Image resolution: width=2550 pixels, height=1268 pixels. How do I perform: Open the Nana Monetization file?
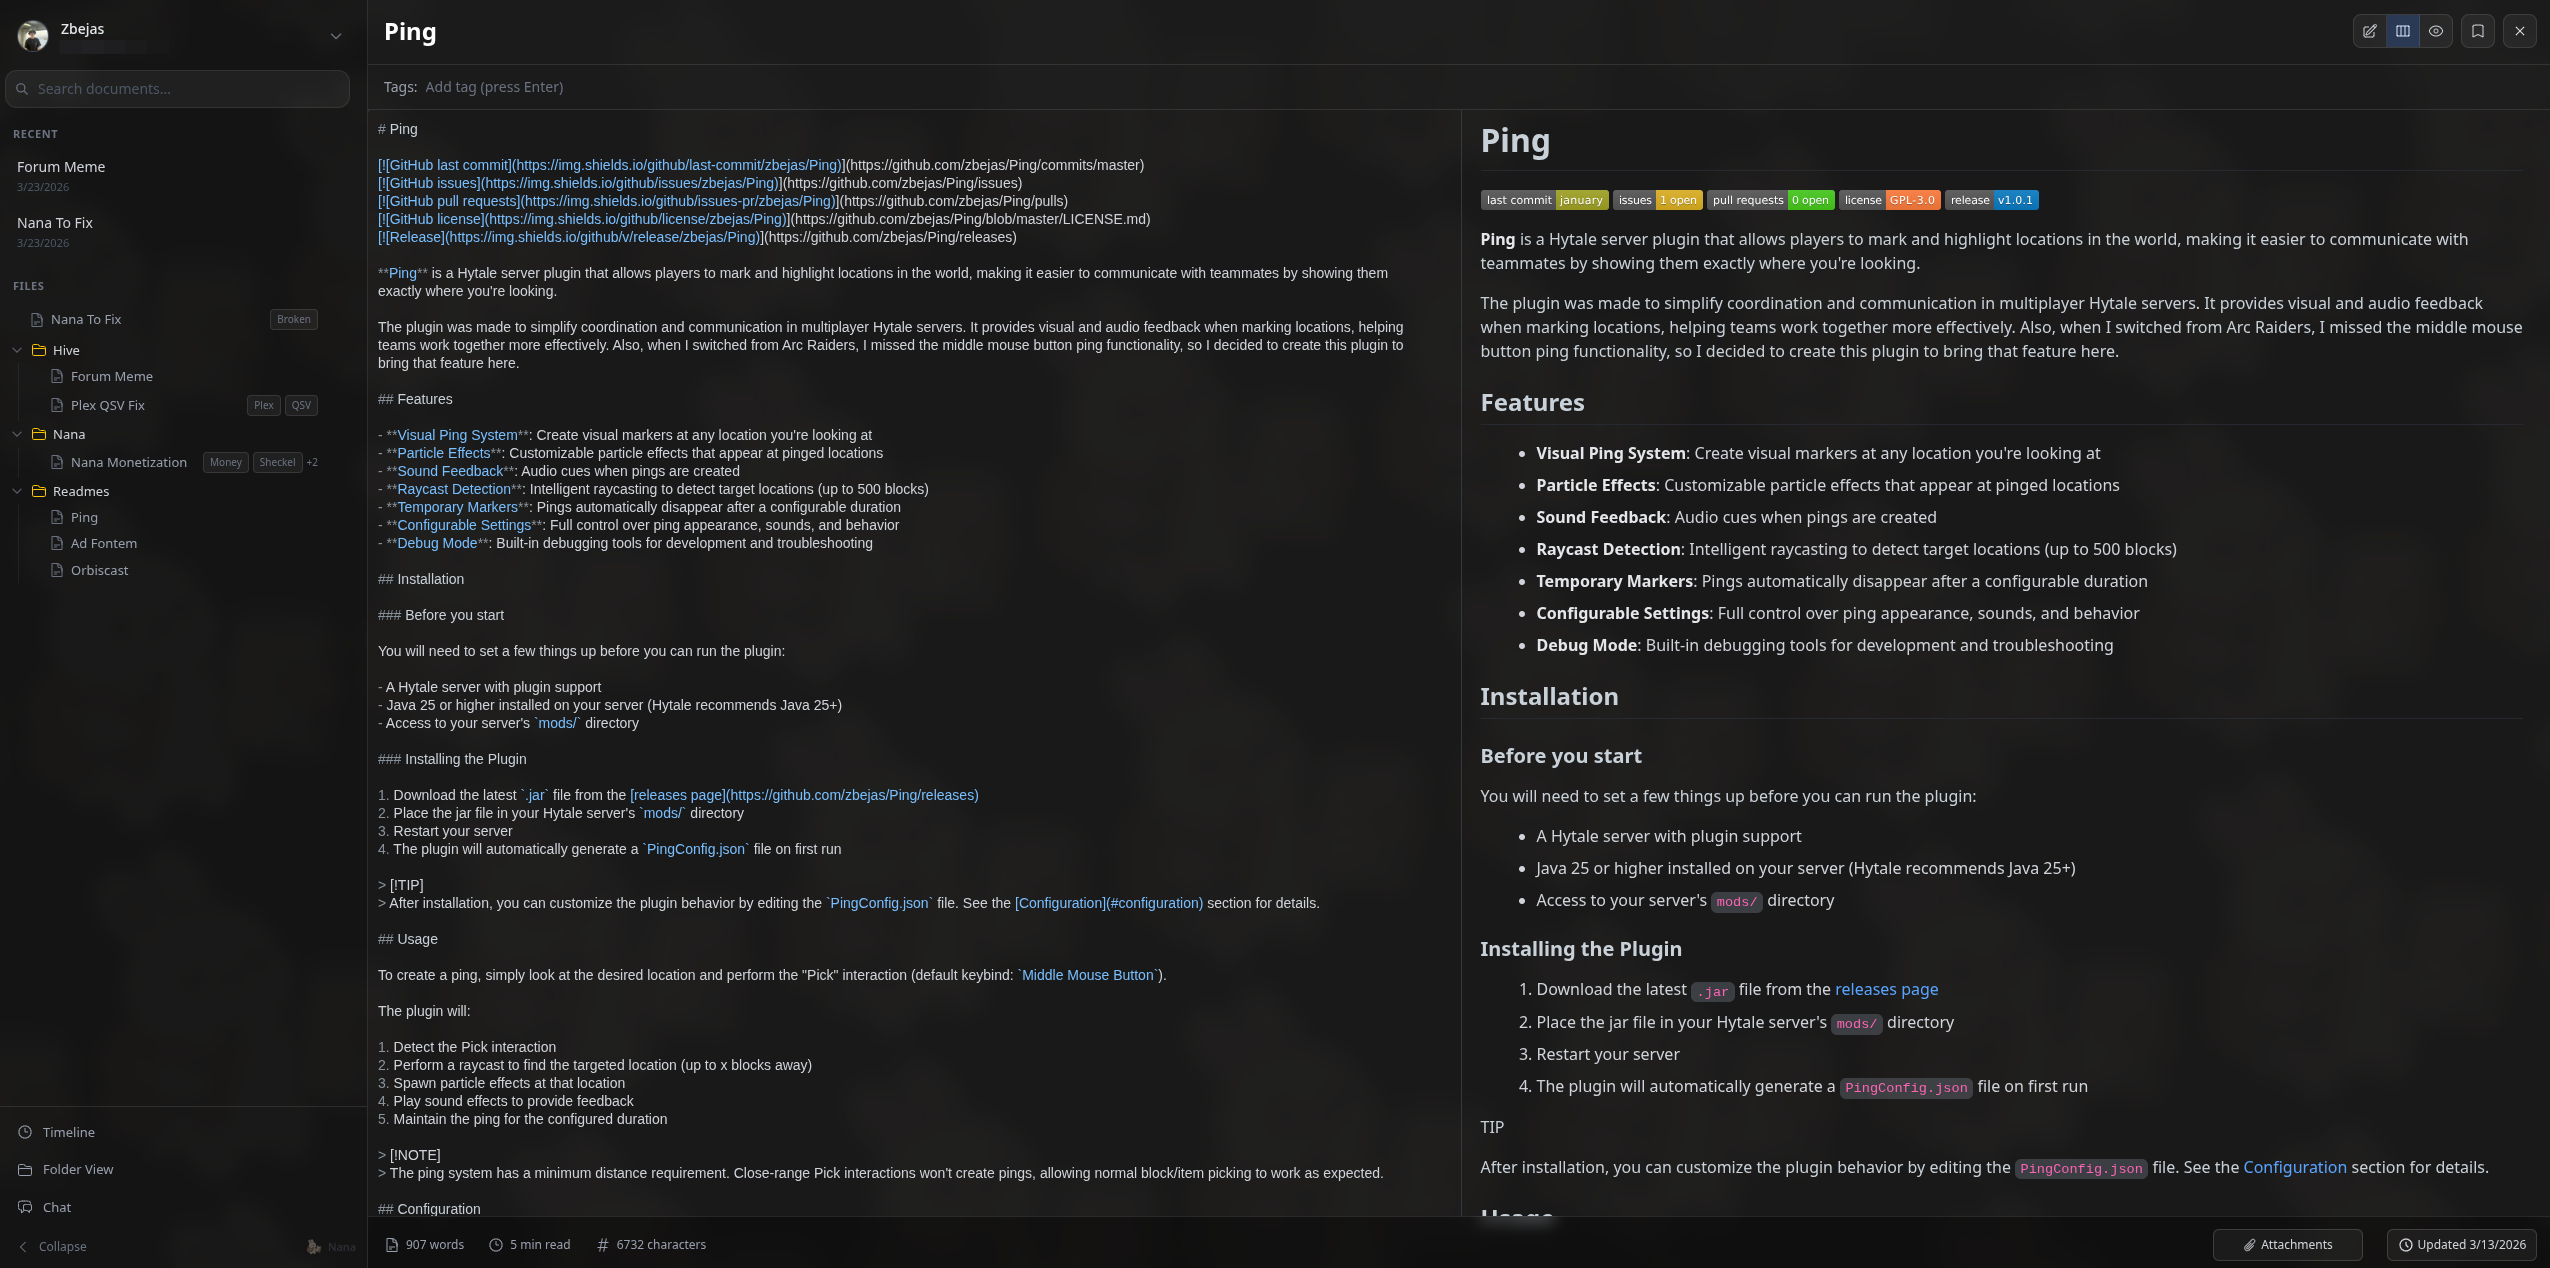click(129, 462)
